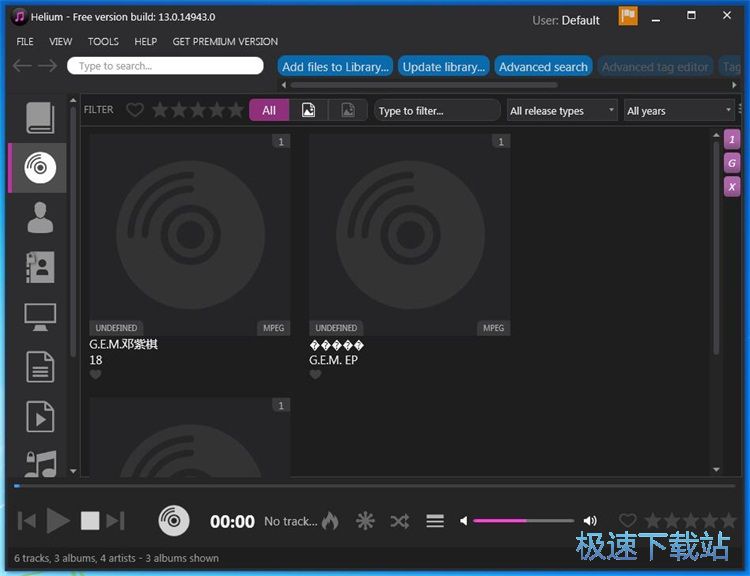The height and width of the screenshot is (576, 750).
Task: Expand the All years dropdown
Action: click(x=679, y=111)
